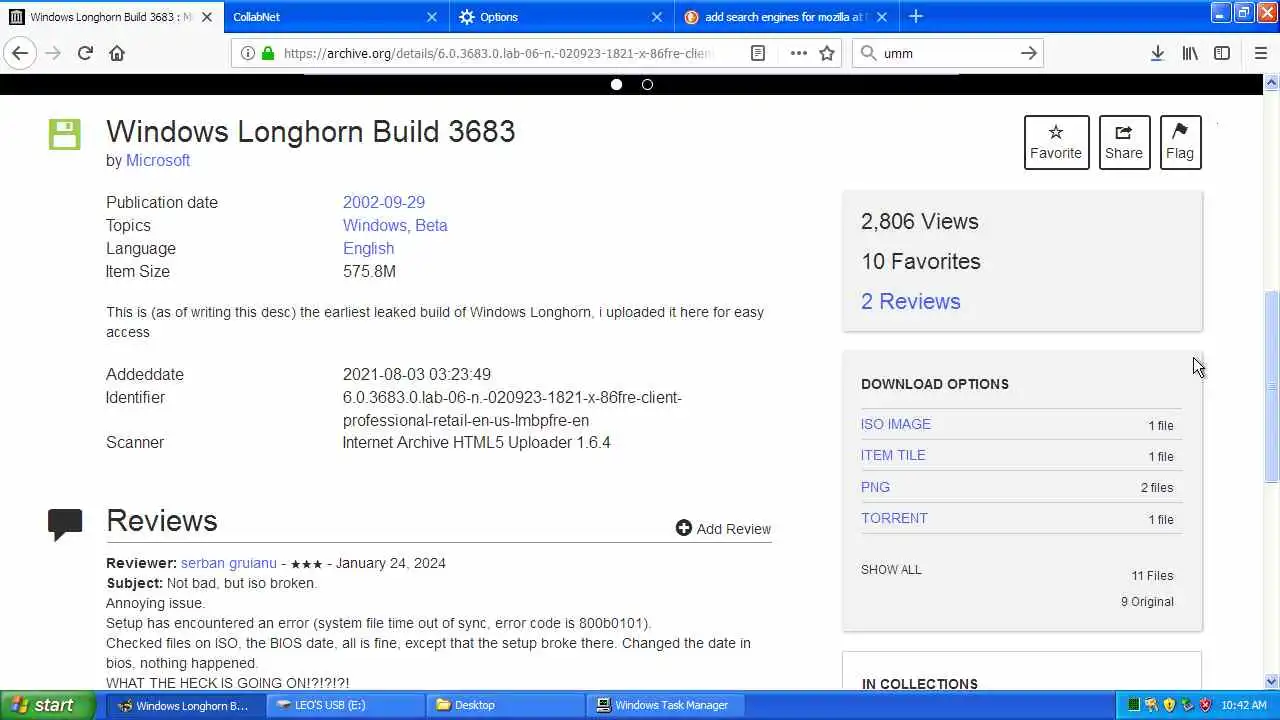Switch to the Options tab

562,17
